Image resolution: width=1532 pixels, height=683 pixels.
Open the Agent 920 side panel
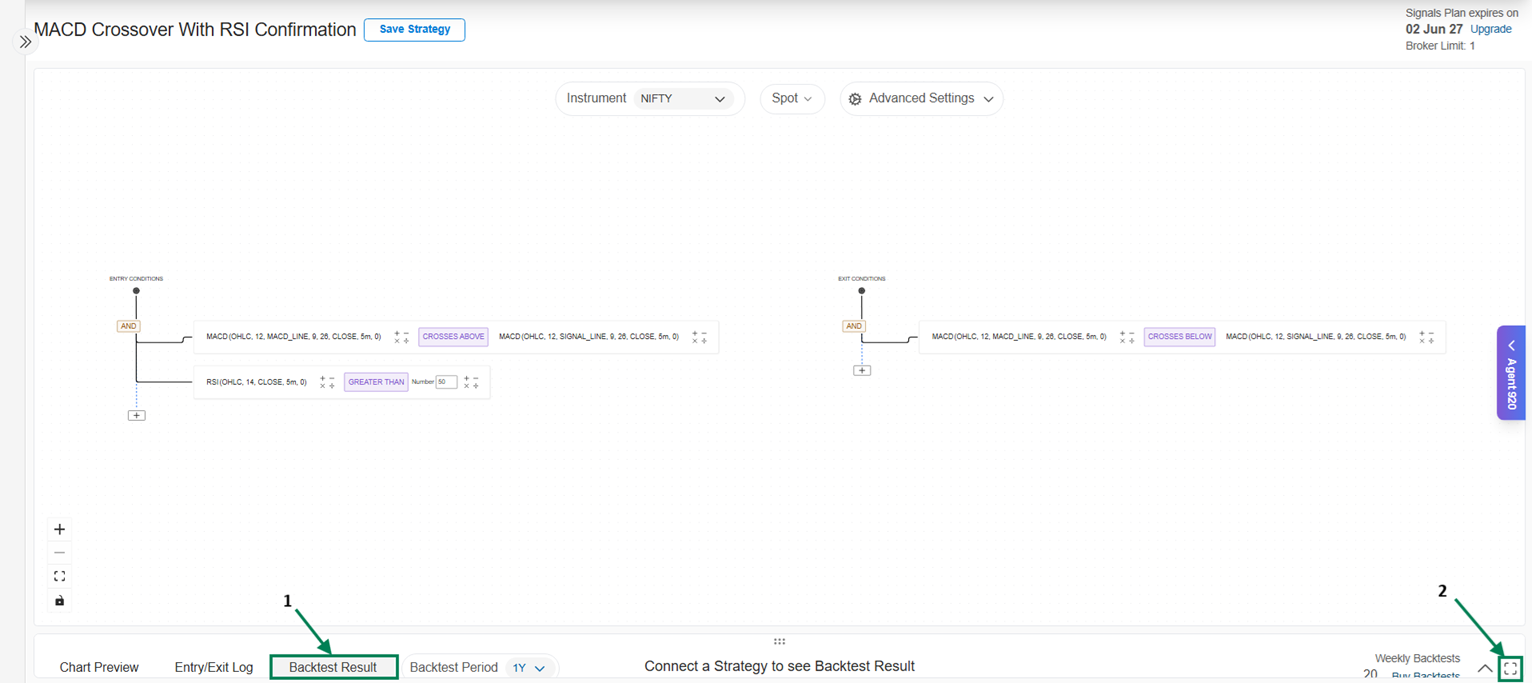pyautogui.click(x=1510, y=372)
